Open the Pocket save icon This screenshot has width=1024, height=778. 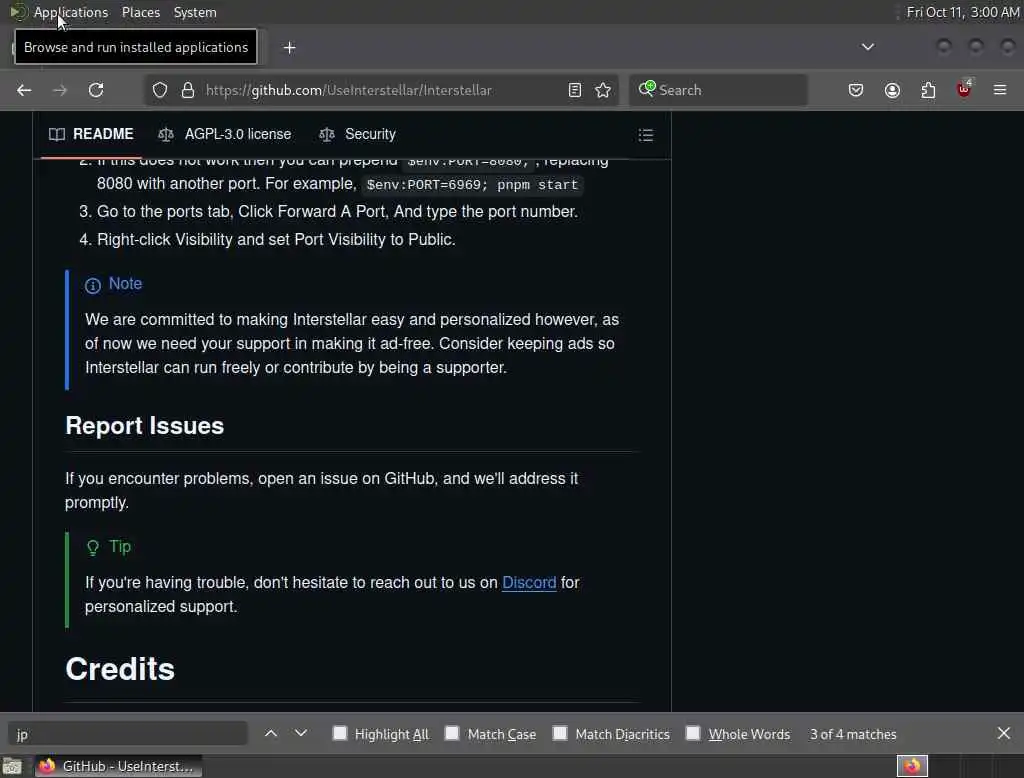856,90
